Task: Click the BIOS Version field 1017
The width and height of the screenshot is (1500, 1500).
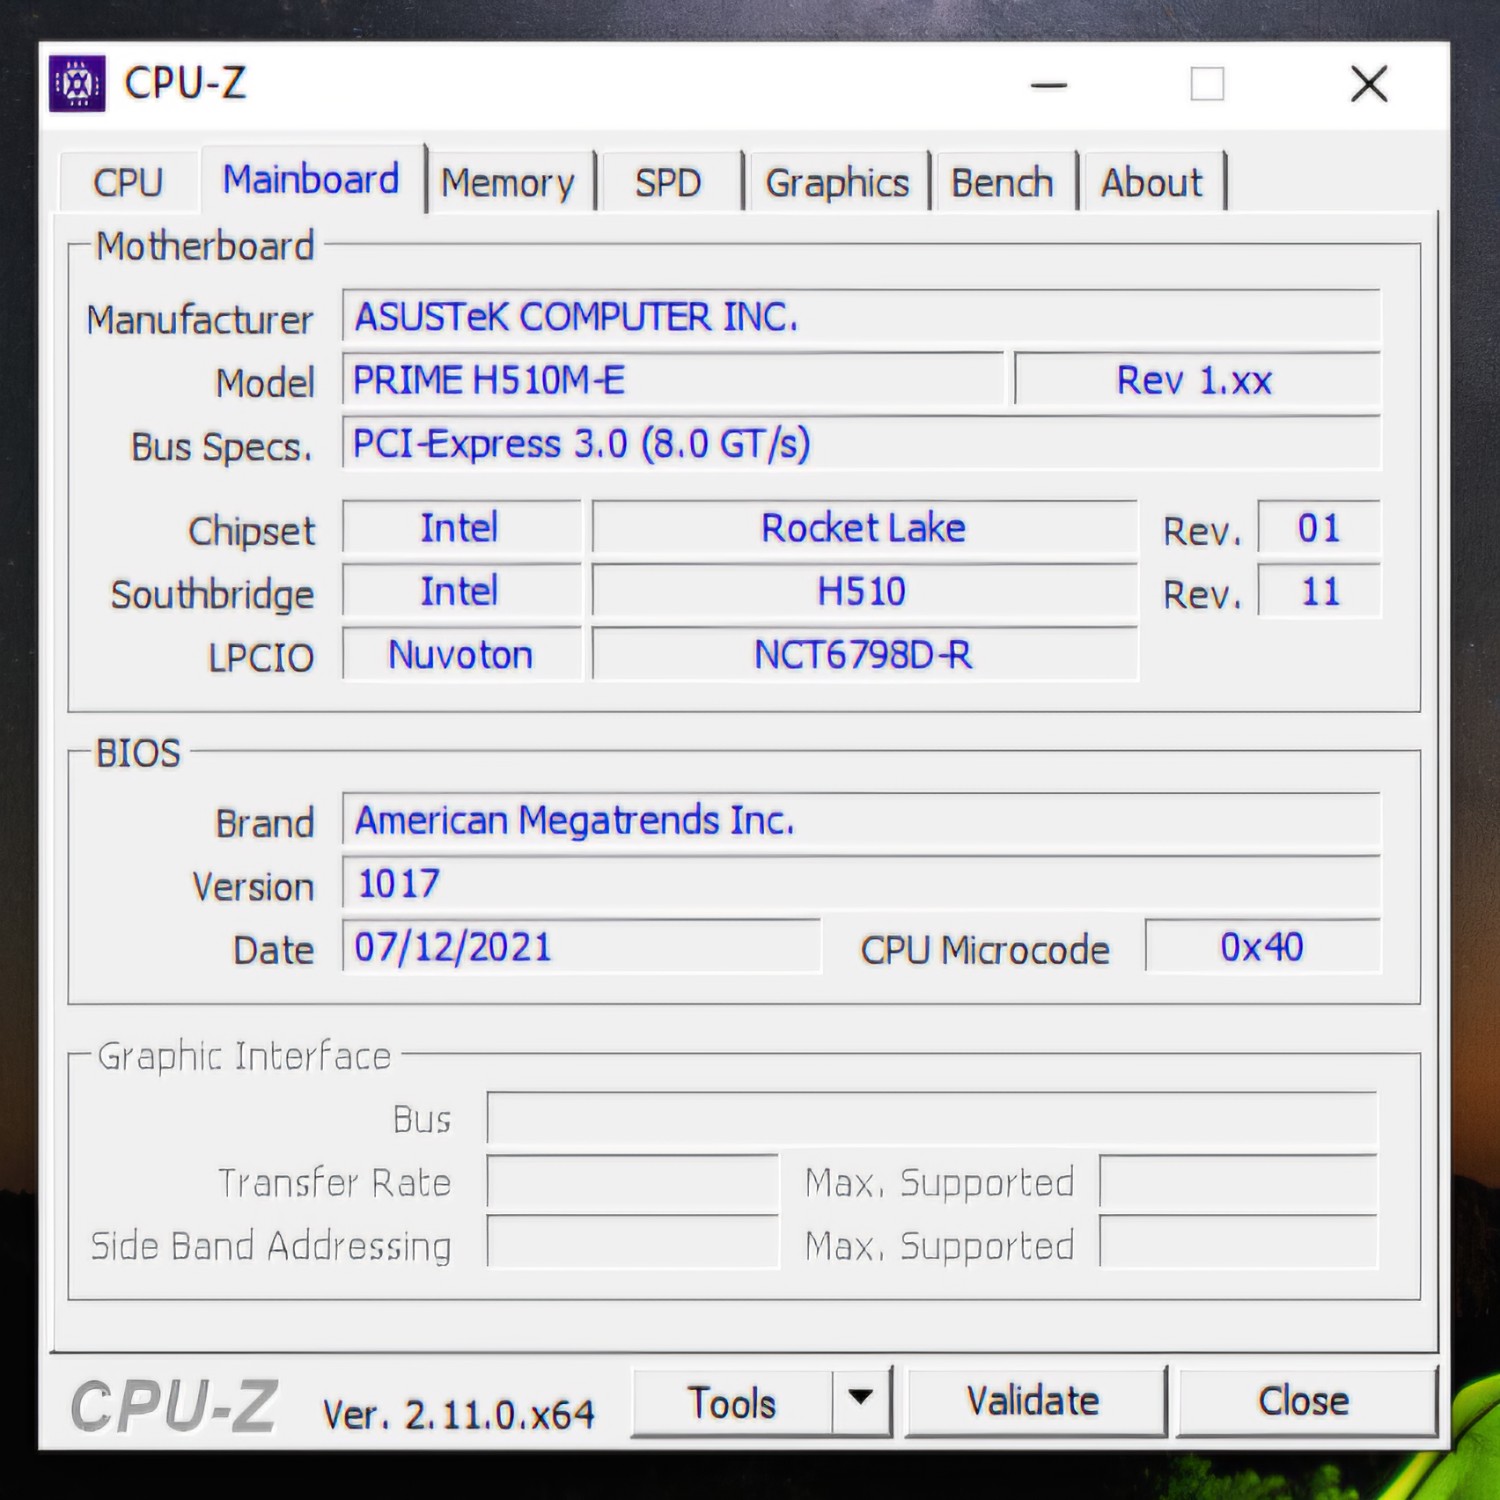Action: pyautogui.click(x=861, y=884)
